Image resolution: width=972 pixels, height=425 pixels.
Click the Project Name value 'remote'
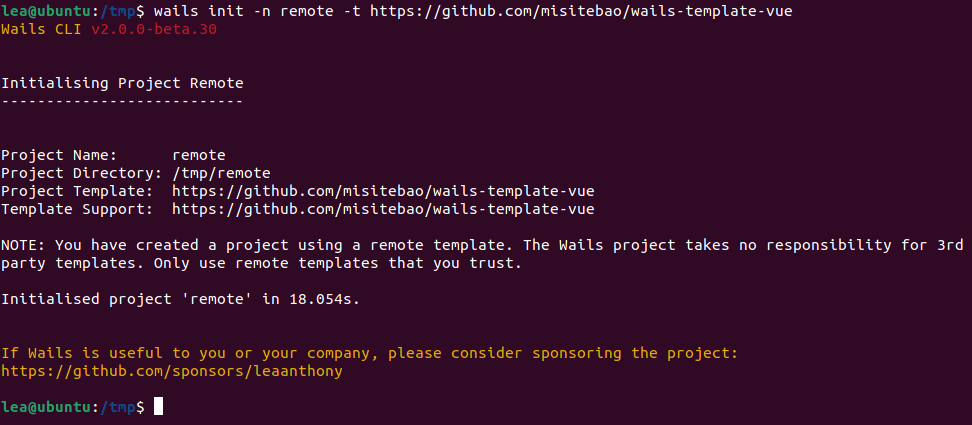tap(199, 155)
